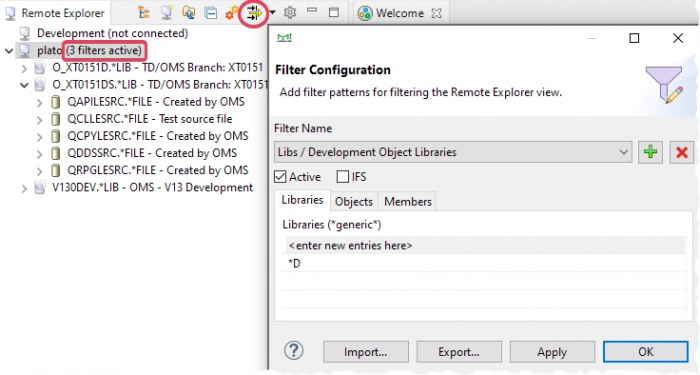Switch to the Members tab
This screenshot has height=375, width=700.
coord(408,202)
